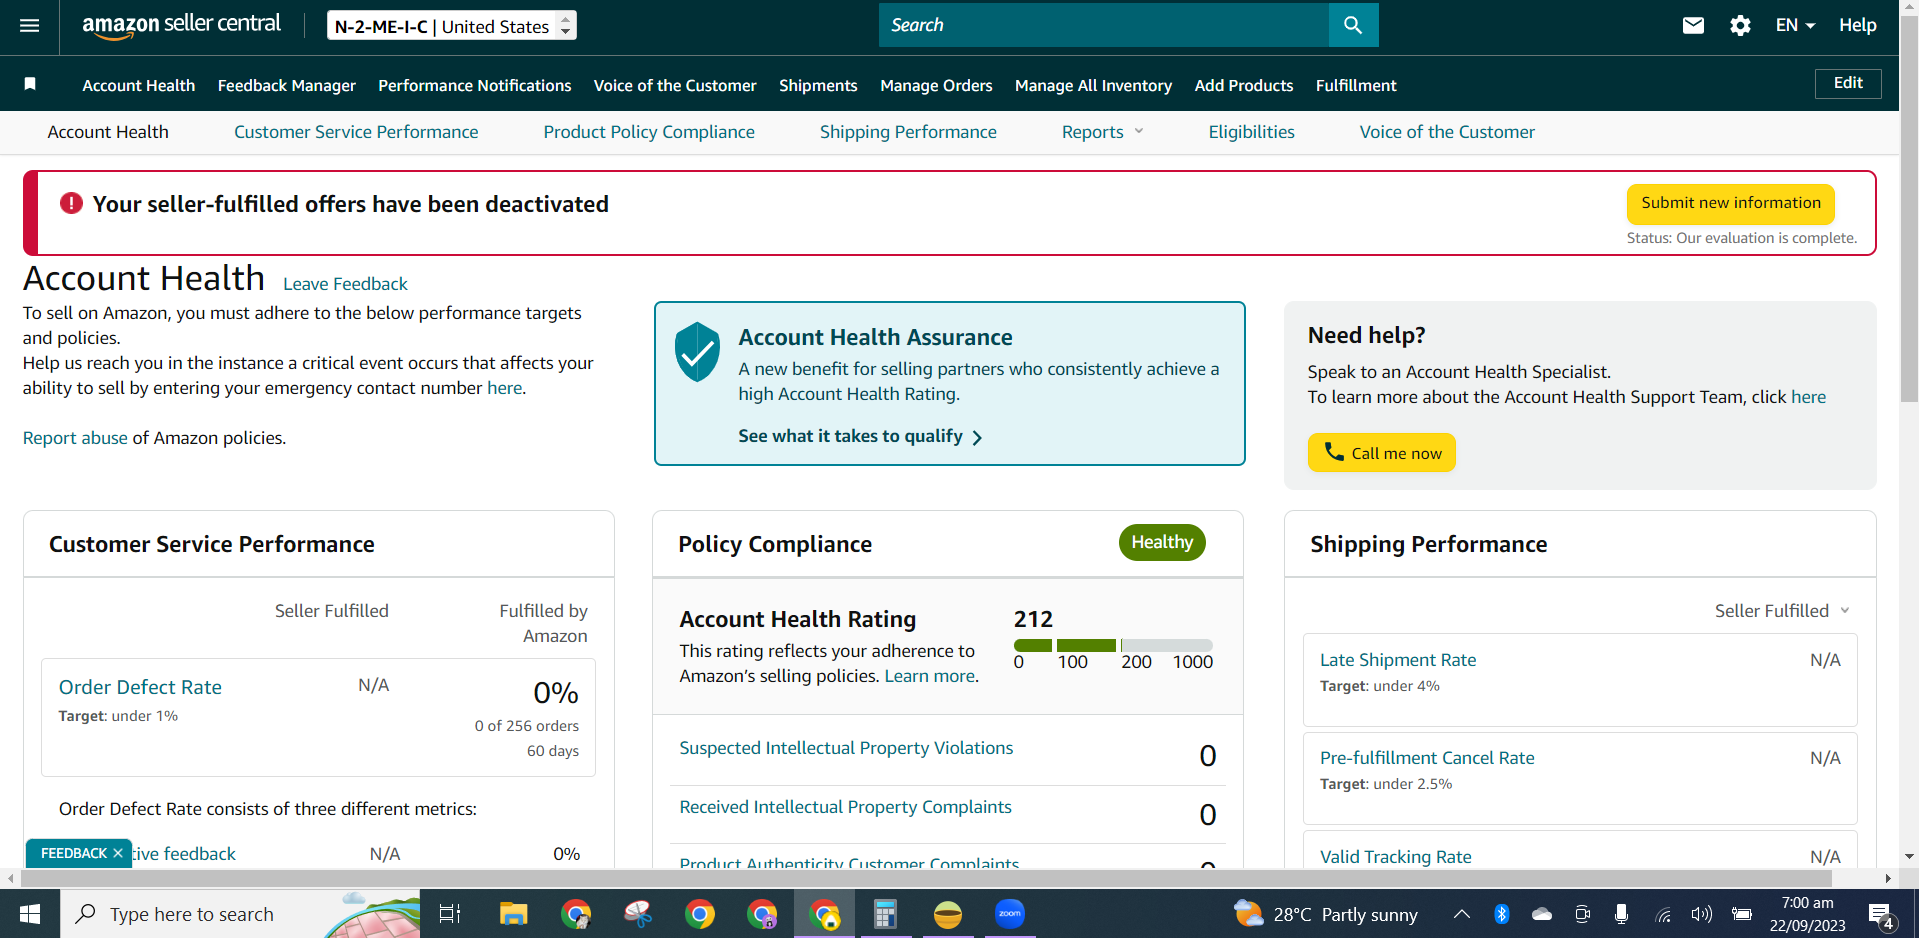Click the volume speaker tray icon
Viewport: 1919px width, 938px height.
(x=1701, y=914)
